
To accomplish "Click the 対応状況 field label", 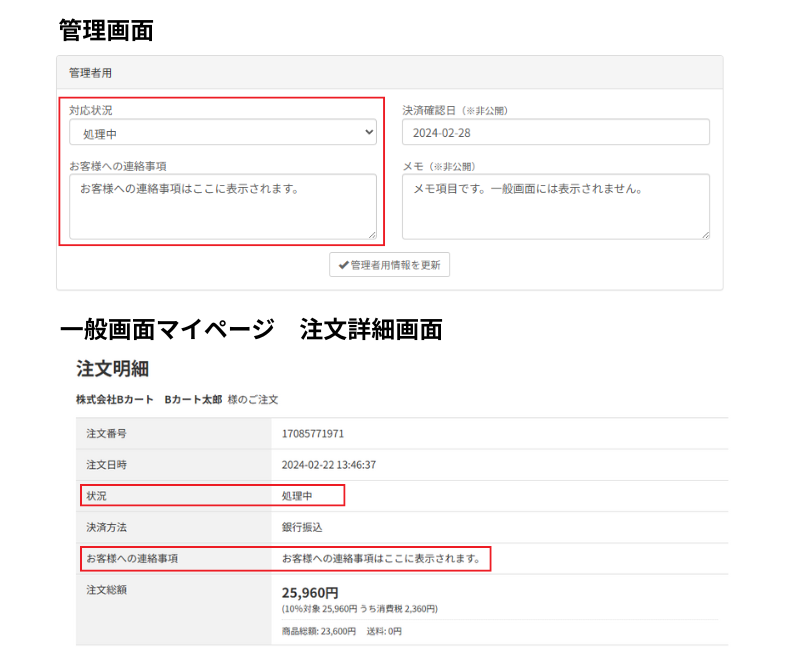I will coord(91,110).
